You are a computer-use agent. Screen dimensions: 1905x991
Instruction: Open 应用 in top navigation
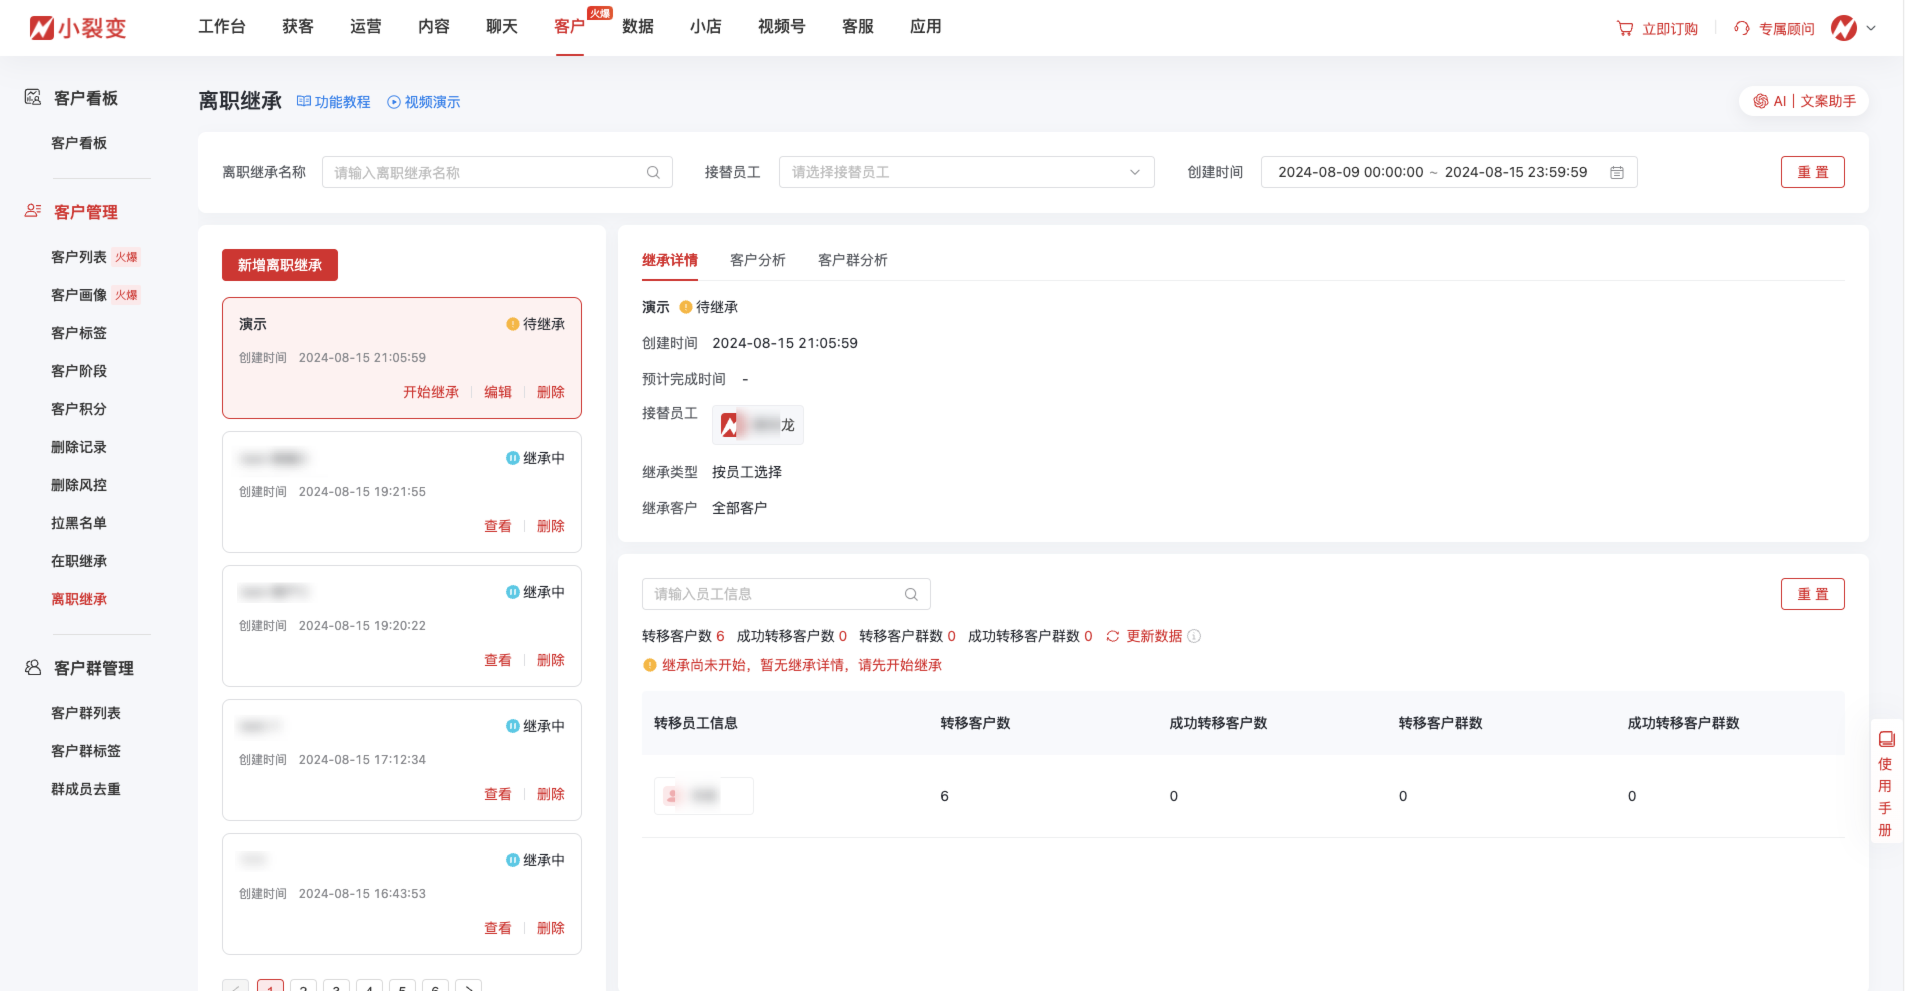(926, 27)
